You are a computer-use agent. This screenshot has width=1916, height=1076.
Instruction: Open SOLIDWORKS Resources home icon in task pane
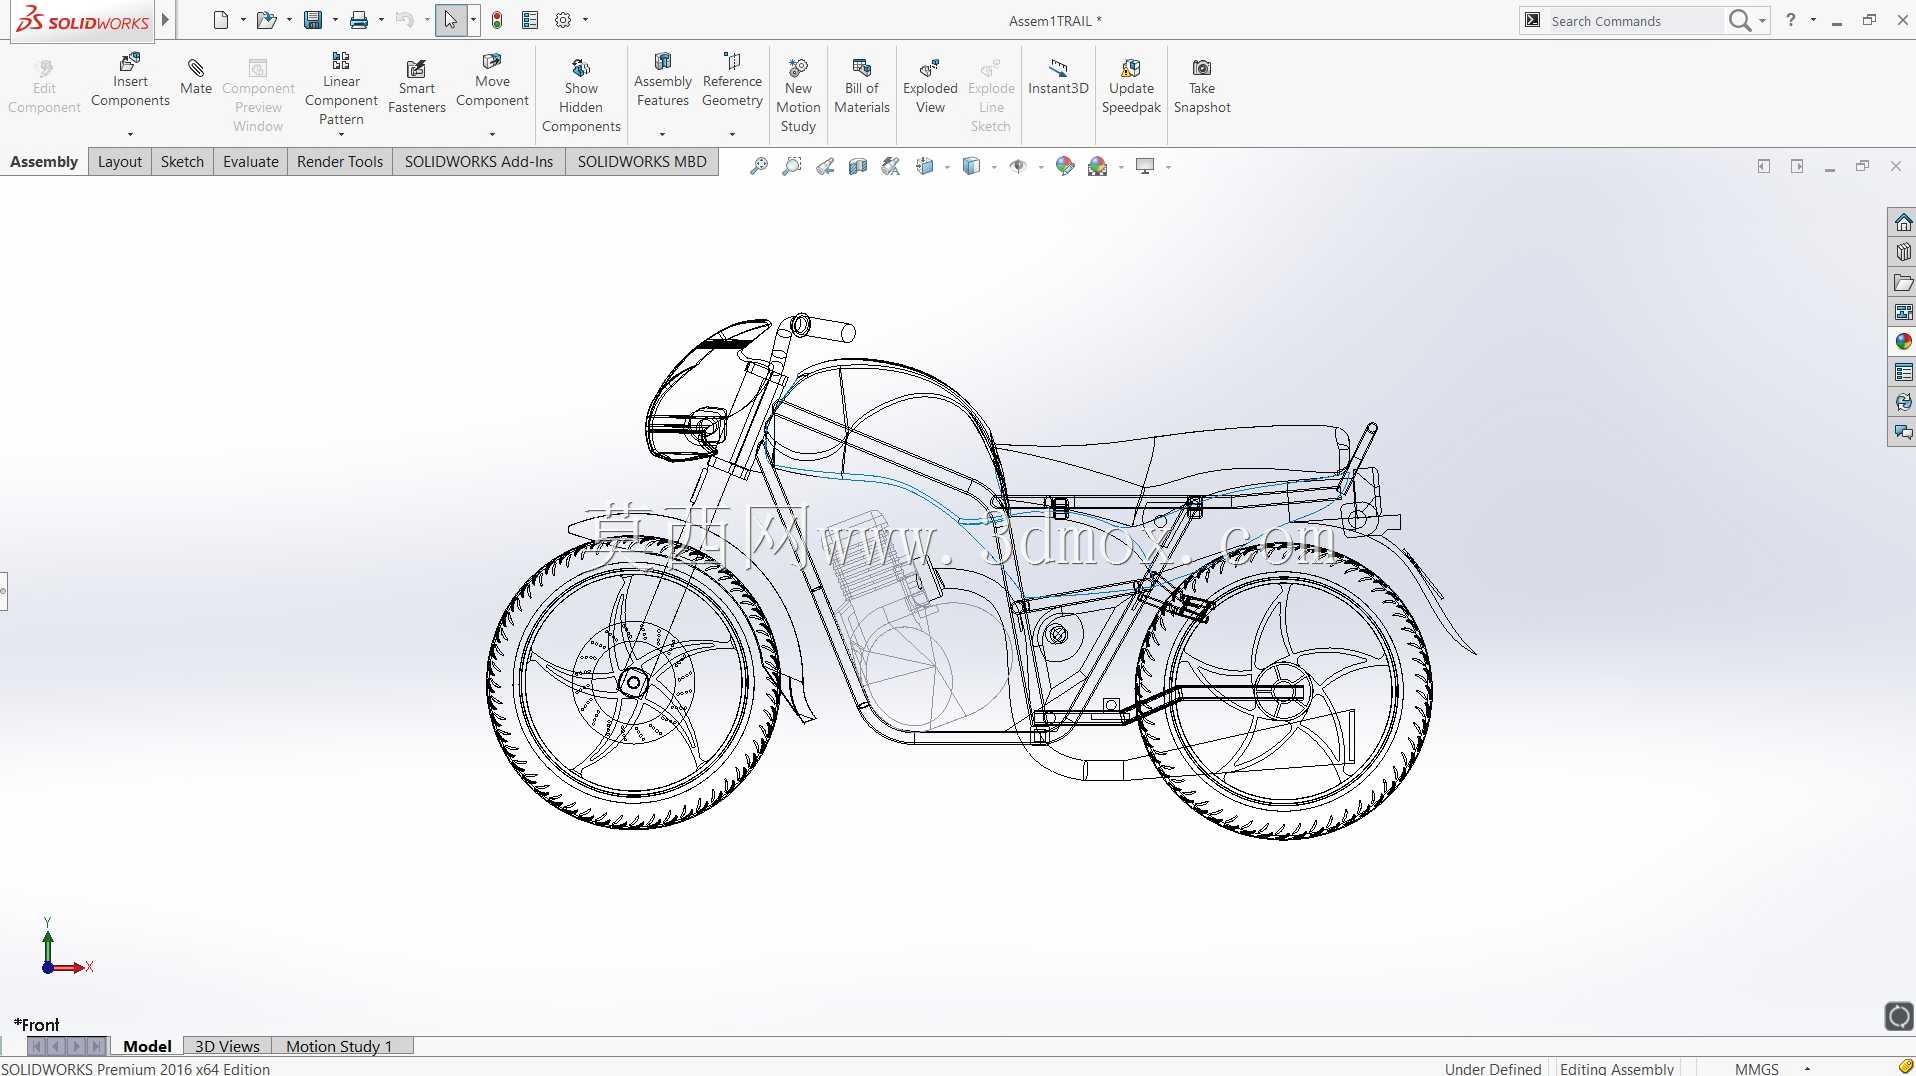pos(1903,222)
